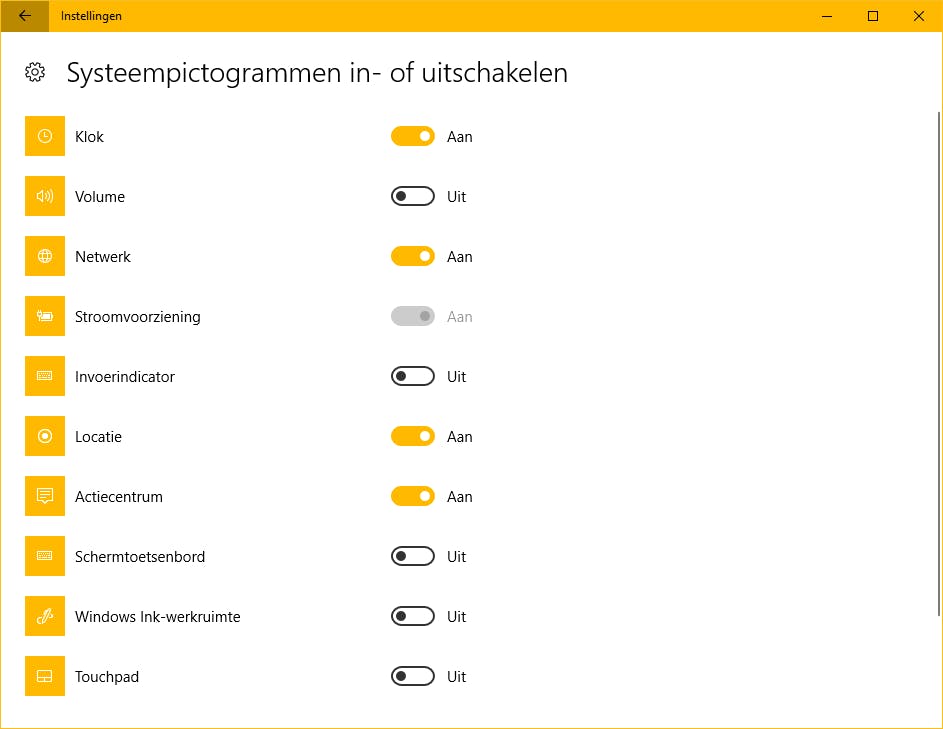Go back using the arrow button
The image size is (943, 729).
25,16
